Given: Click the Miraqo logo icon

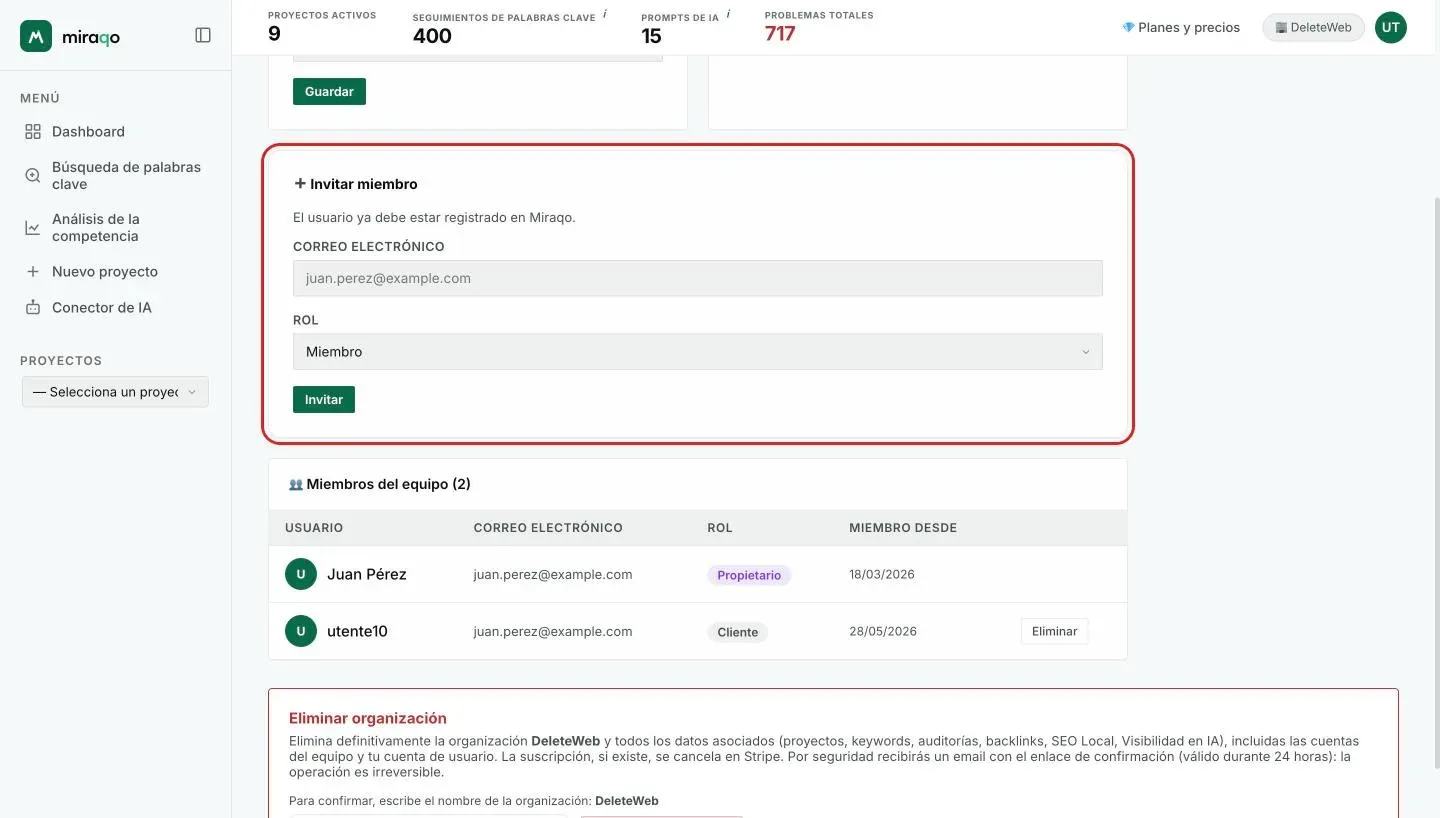Looking at the screenshot, I should point(36,36).
